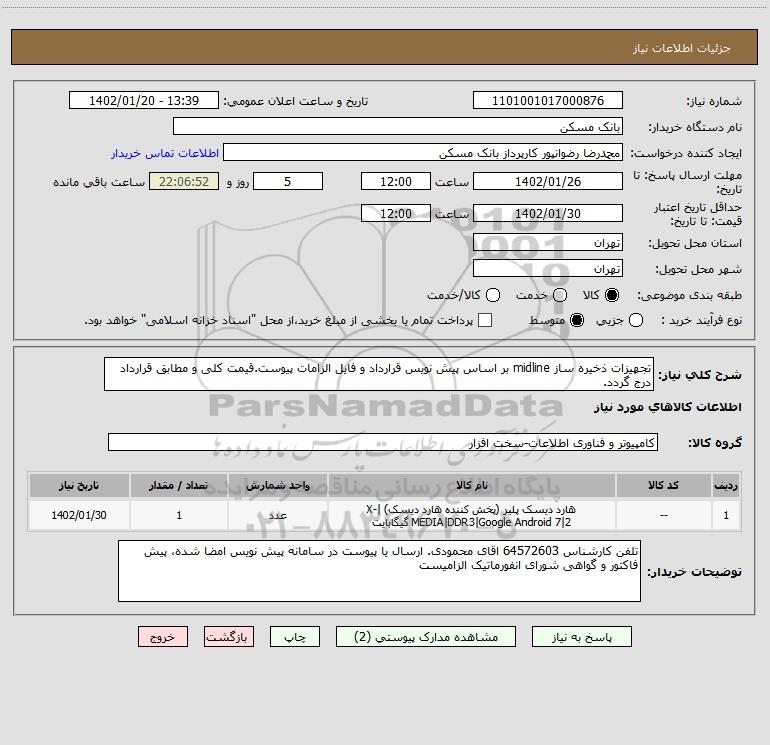Click the شماره نیاز field 1101001017000876

[548, 101]
